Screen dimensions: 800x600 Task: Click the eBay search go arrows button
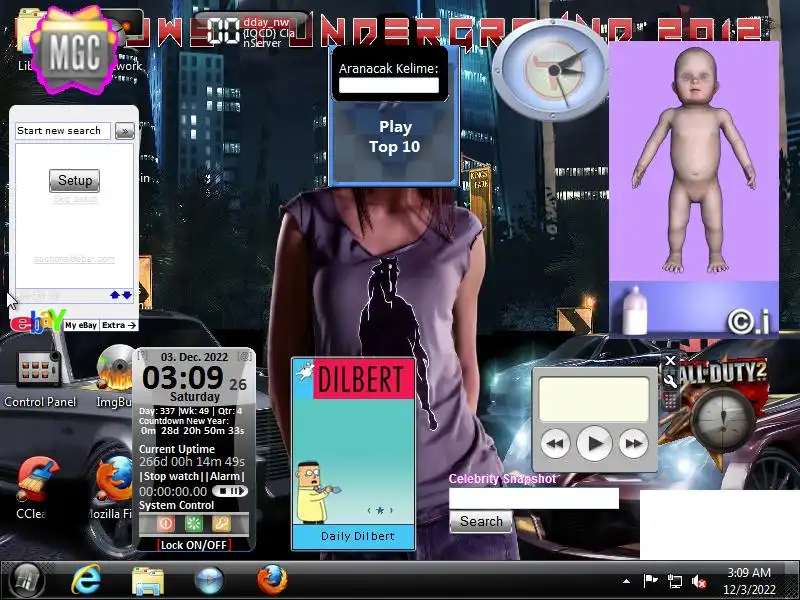tap(124, 131)
